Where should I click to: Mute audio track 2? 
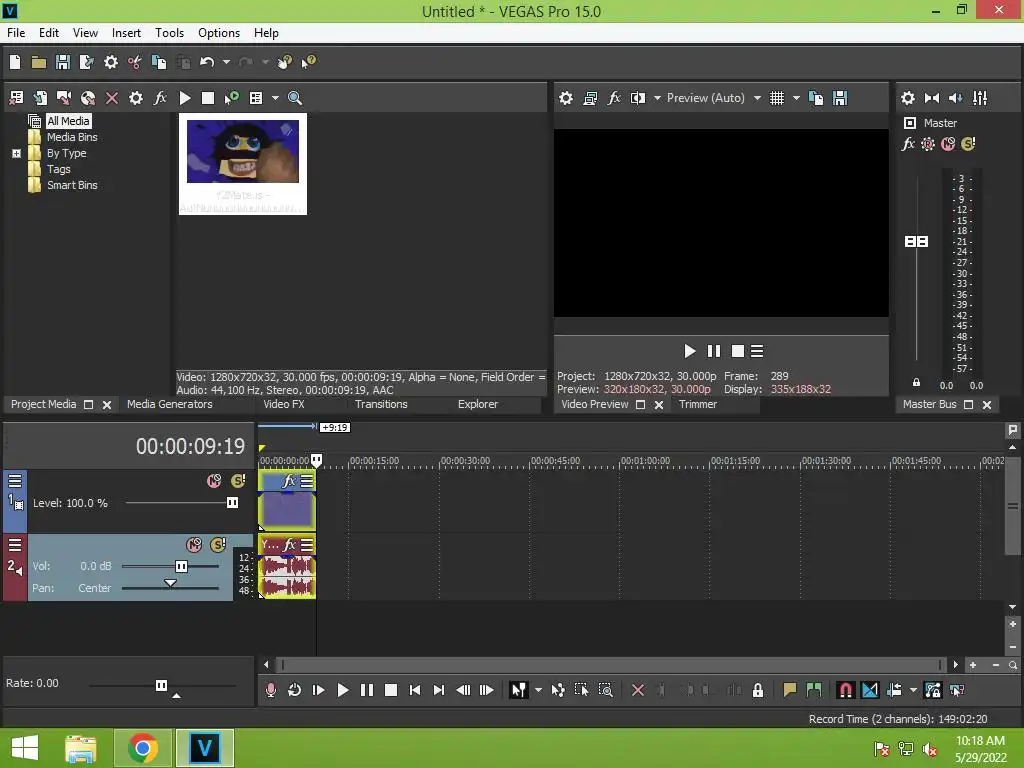[194, 545]
